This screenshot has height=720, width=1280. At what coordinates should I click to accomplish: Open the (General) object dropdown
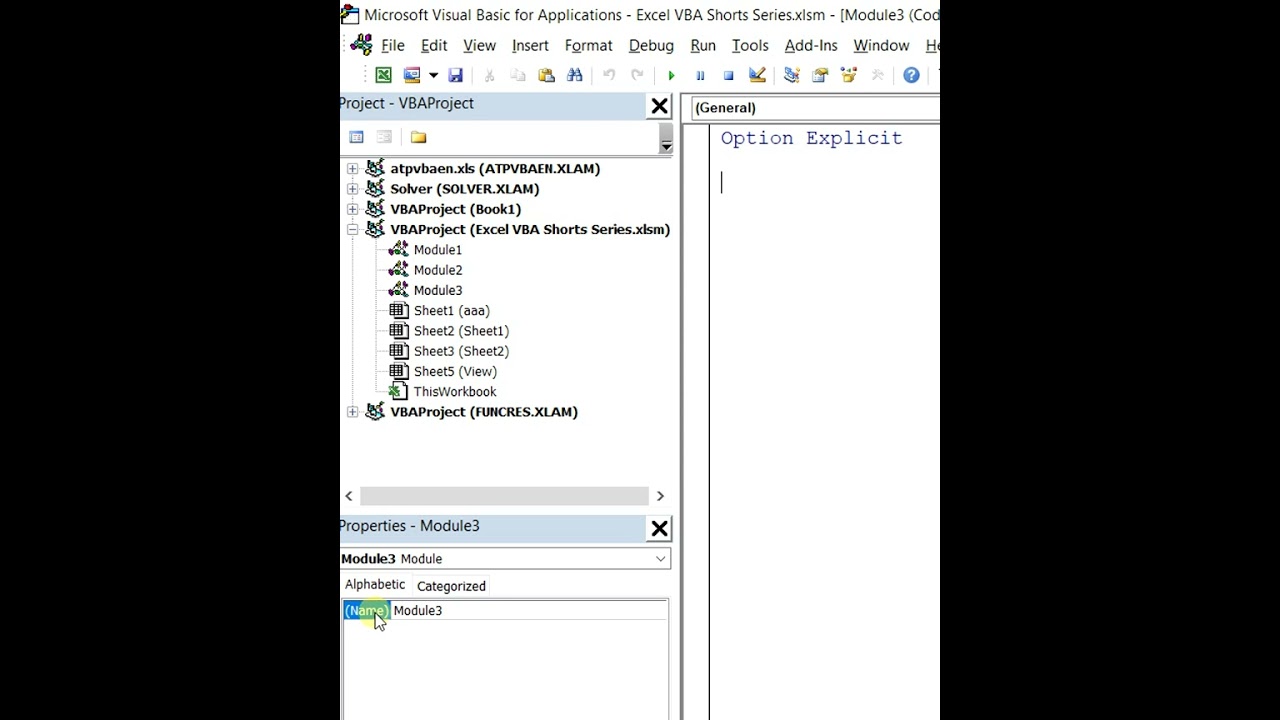click(x=814, y=108)
